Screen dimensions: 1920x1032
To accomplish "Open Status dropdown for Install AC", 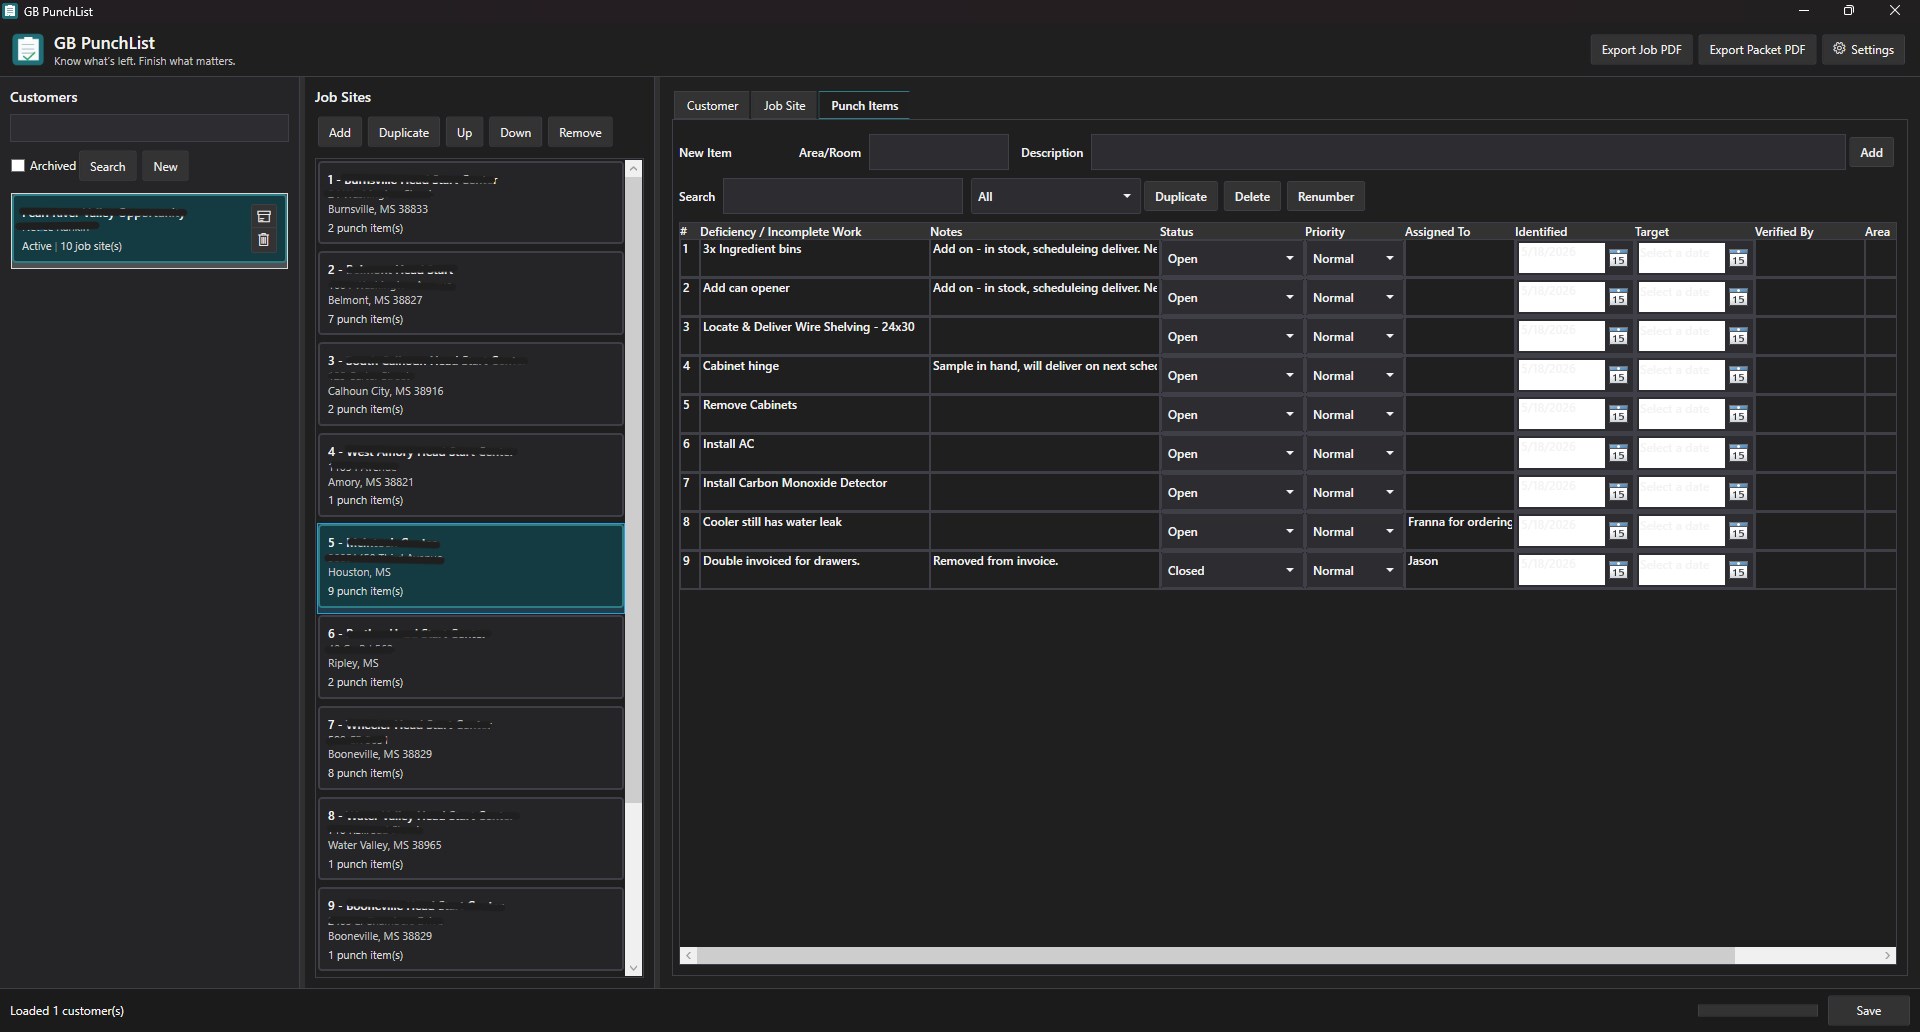I will [x=1231, y=454].
